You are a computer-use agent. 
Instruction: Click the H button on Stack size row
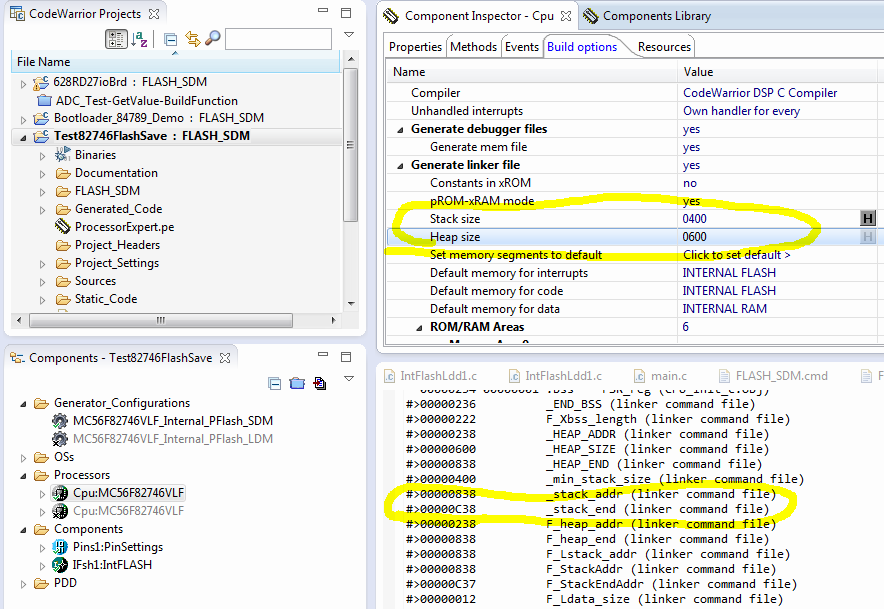[868, 218]
